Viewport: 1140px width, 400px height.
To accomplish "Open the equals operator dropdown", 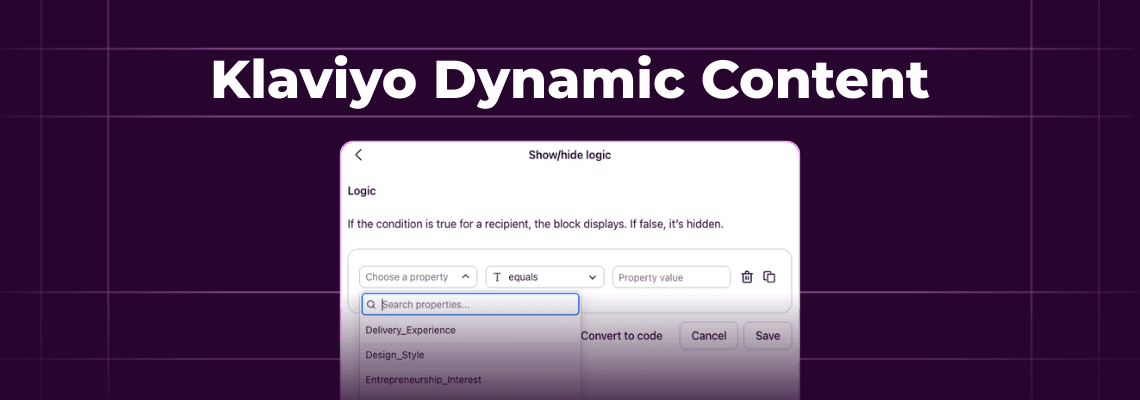I will 545,277.
